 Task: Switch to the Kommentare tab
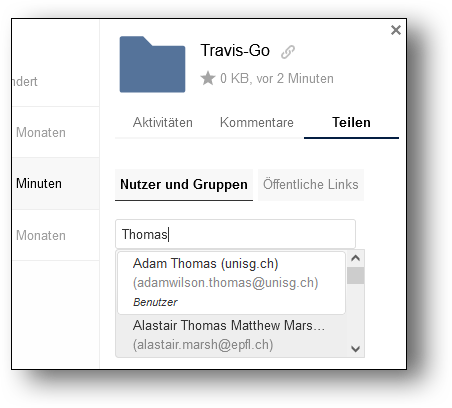pos(257,122)
